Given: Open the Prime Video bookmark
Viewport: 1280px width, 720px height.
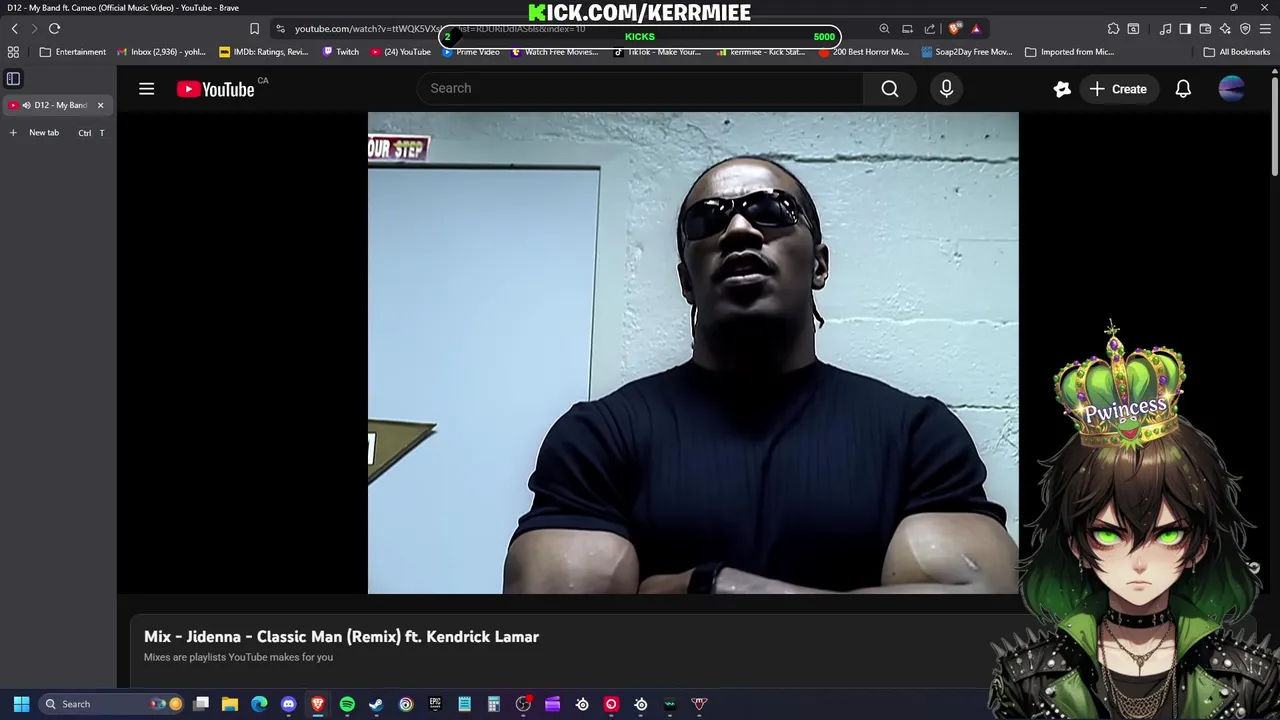Looking at the screenshot, I should (471, 52).
